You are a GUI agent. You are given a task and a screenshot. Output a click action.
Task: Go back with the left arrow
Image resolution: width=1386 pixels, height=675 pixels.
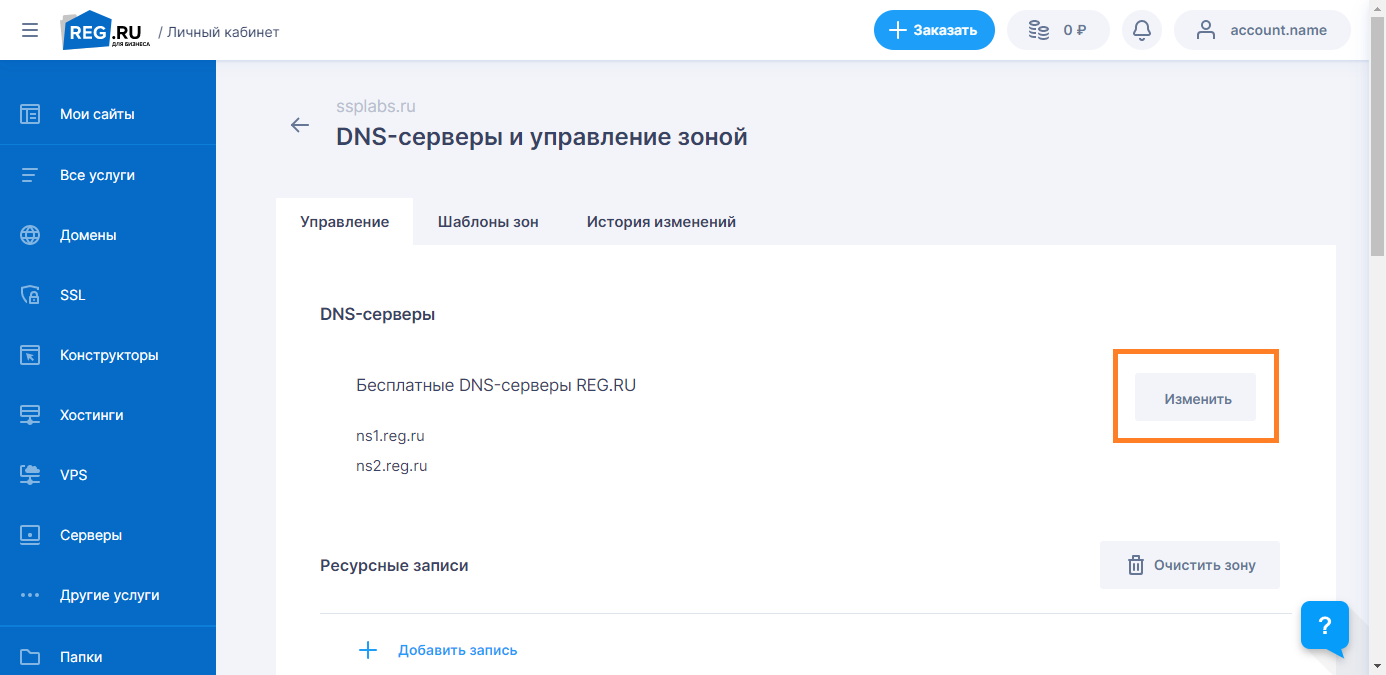(x=299, y=125)
